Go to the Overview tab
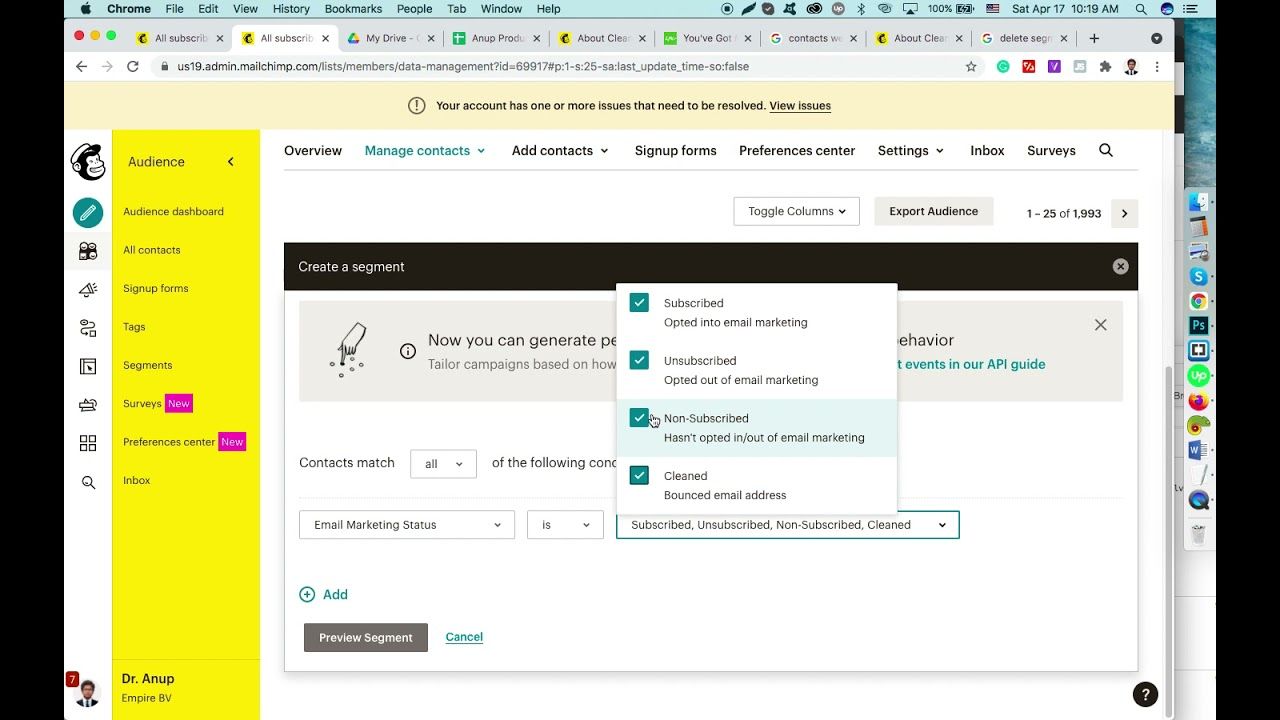The height and width of the screenshot is (720, 1280). 313,150
